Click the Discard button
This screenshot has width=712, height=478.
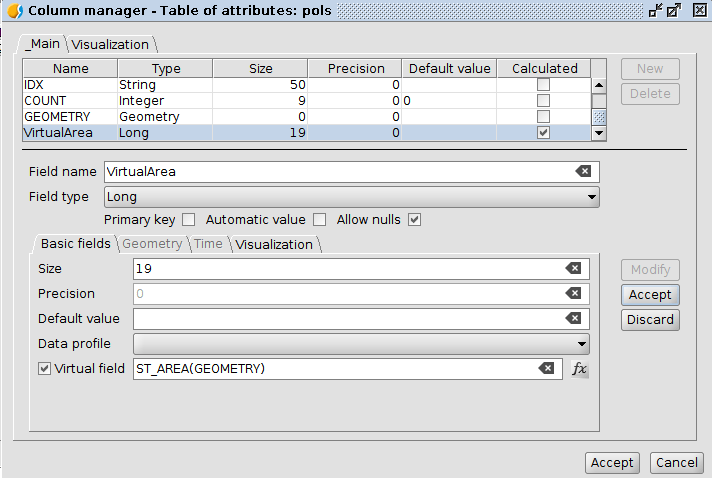point(650,320)
